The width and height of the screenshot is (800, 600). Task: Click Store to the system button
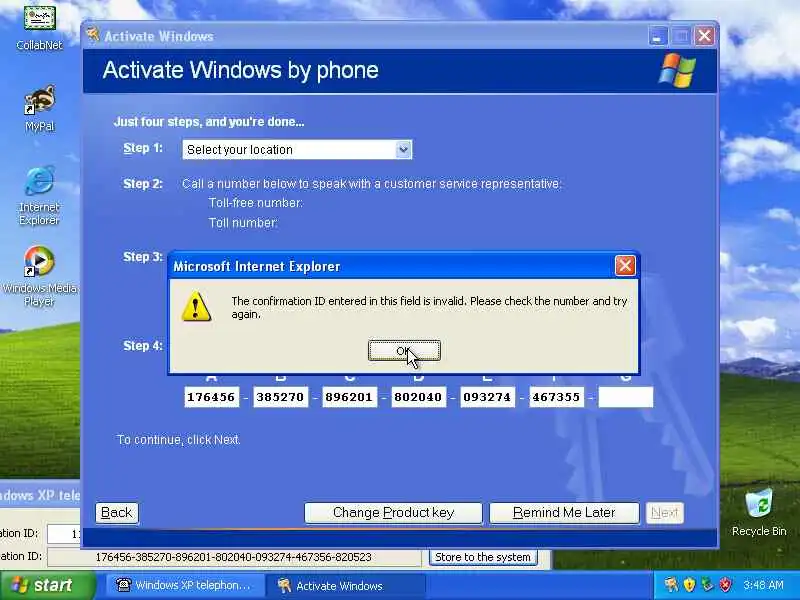click(483, 557)
